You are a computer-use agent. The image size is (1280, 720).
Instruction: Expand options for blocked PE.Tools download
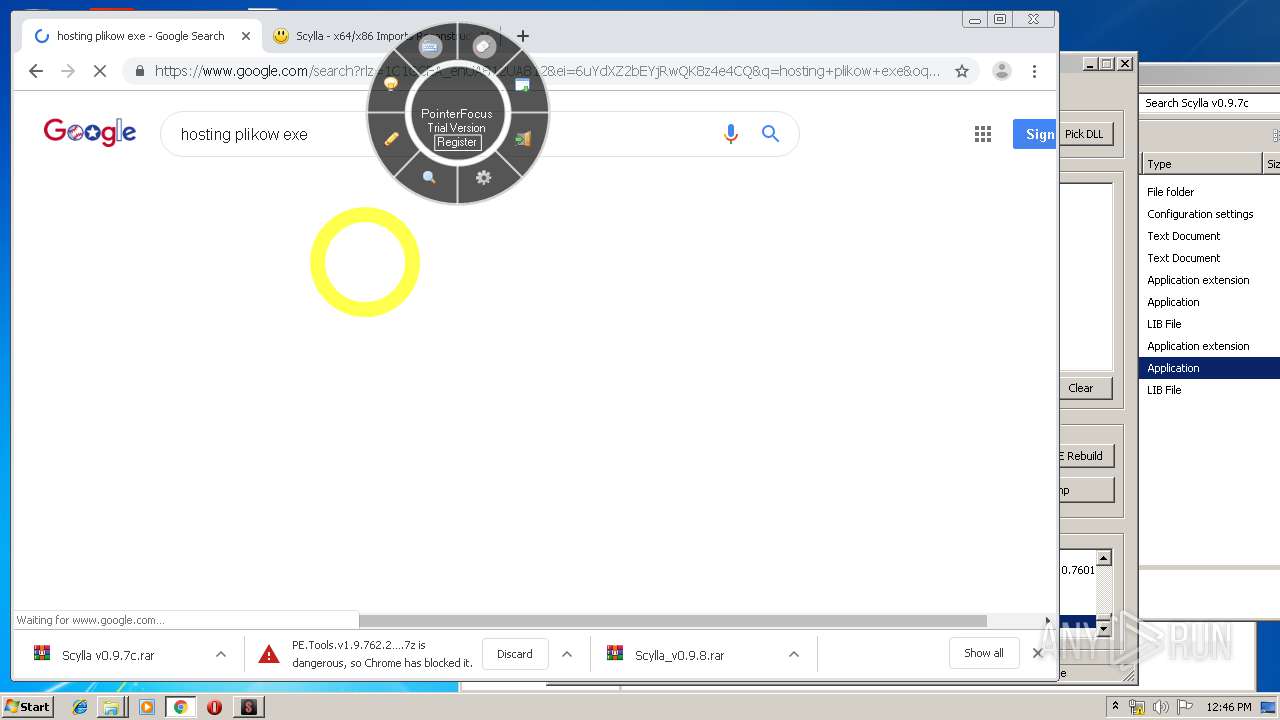tap(567, 654)
